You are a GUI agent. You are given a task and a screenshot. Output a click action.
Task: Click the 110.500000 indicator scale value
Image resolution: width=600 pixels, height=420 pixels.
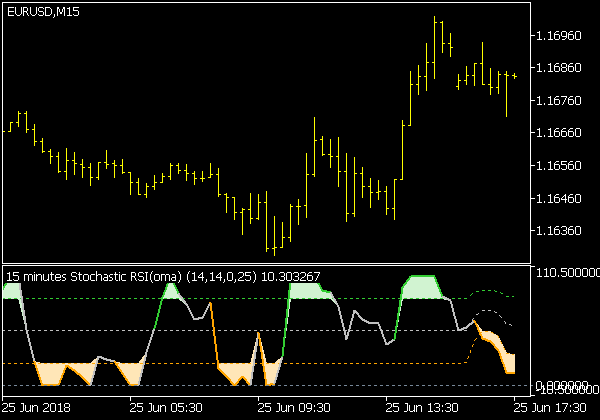point(567,273)
